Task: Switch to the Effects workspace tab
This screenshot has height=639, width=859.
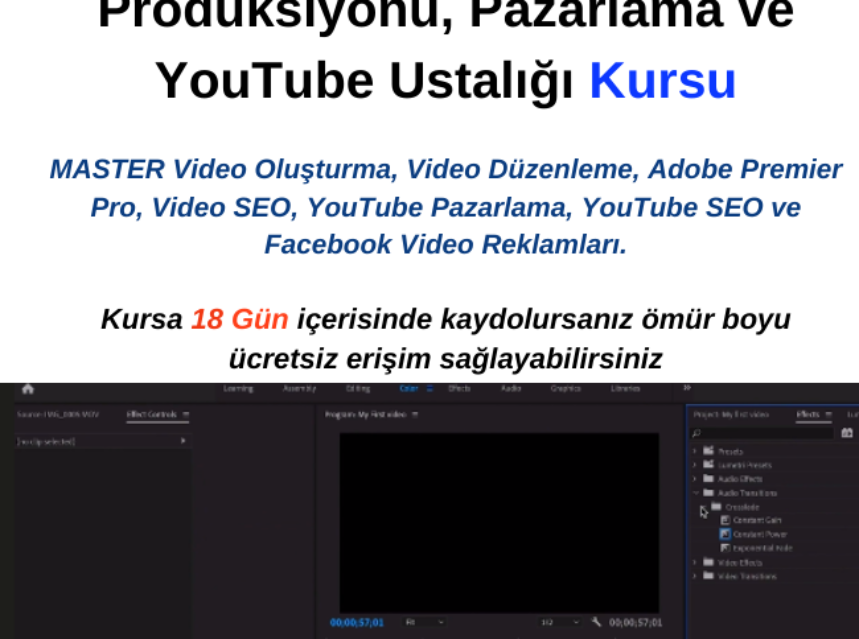Action: [x=459, y=389]
